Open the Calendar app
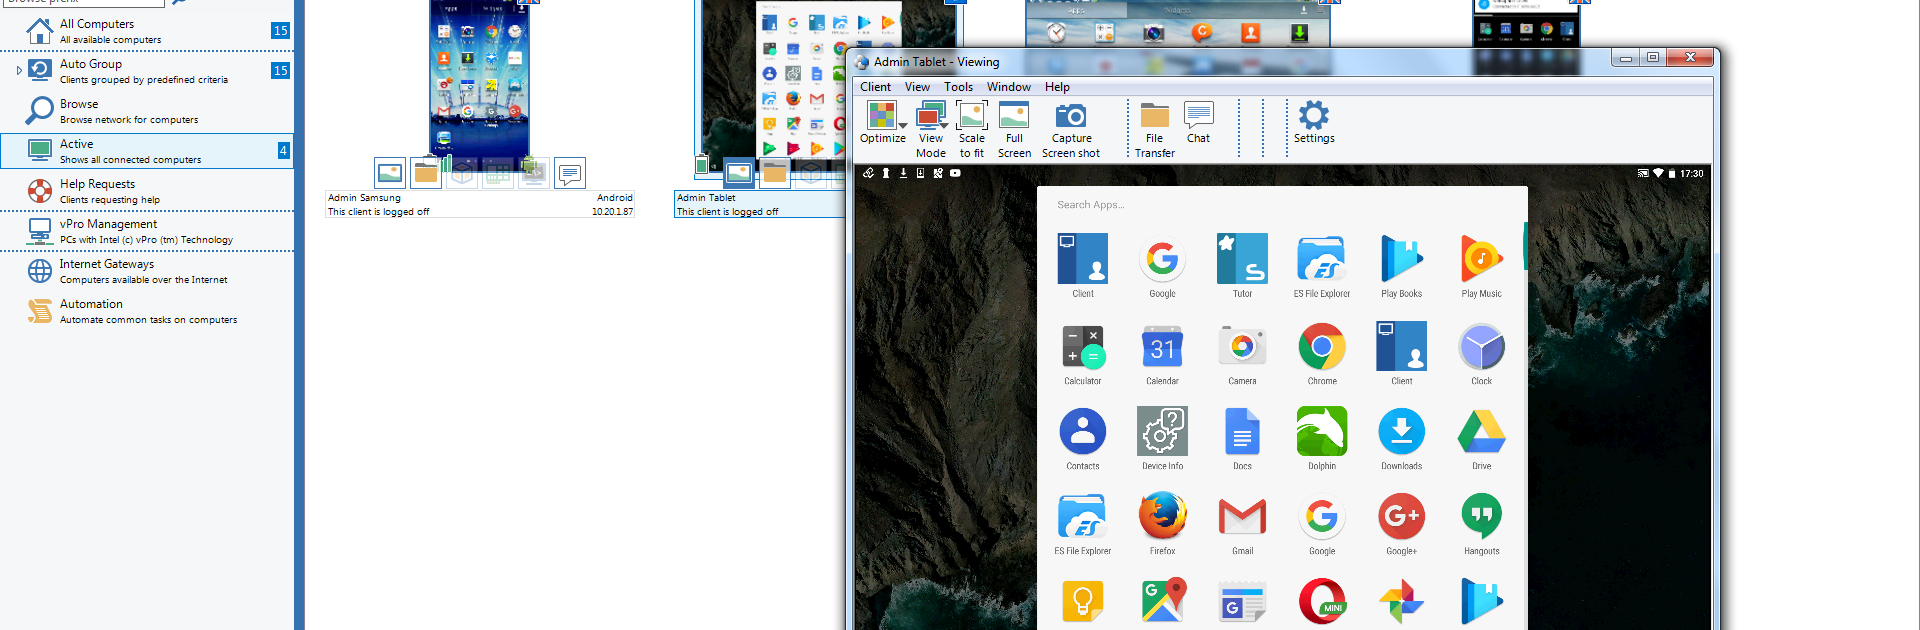This screenshot has width=1920, height=630. coord(1162,353)
